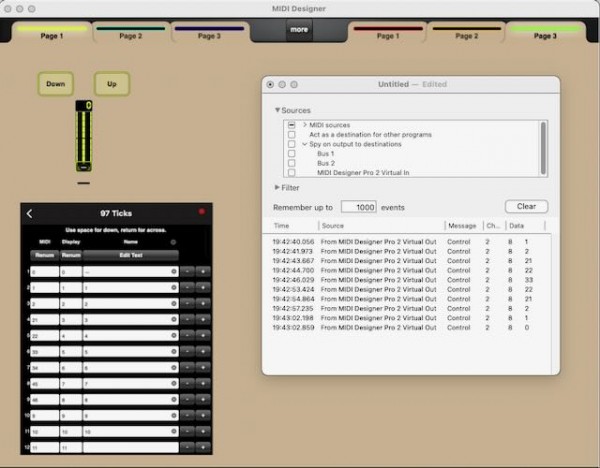Click the gray circle beside the Name header
The image size is (600, 468).
pos(173,242)
